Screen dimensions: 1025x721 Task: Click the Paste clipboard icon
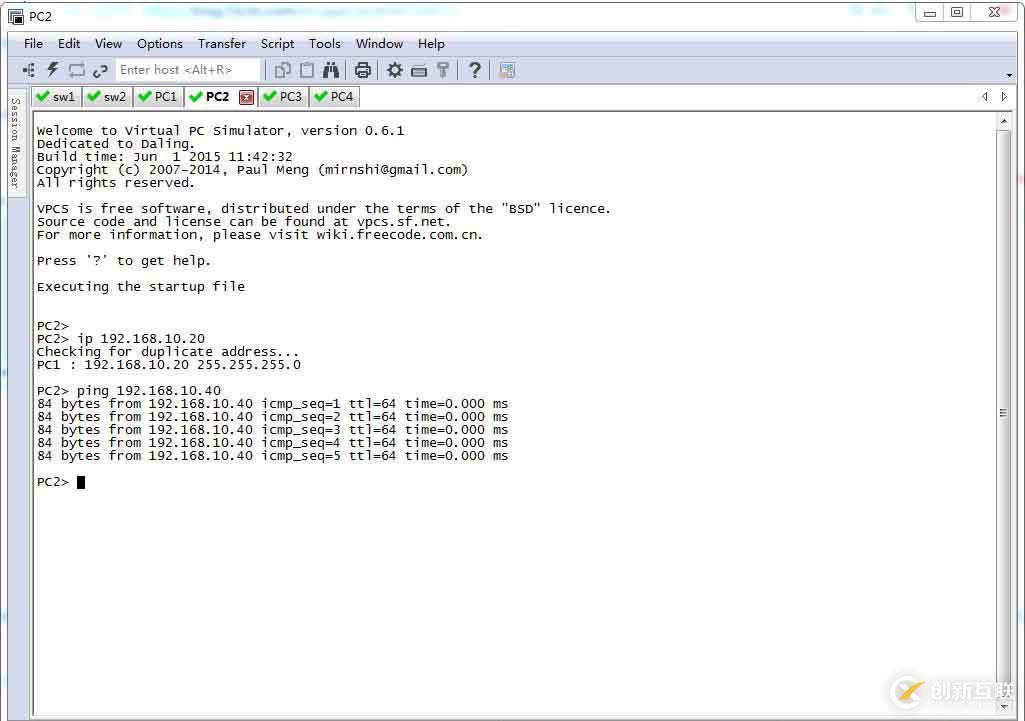pyautogui.click(x=307, y=70)
